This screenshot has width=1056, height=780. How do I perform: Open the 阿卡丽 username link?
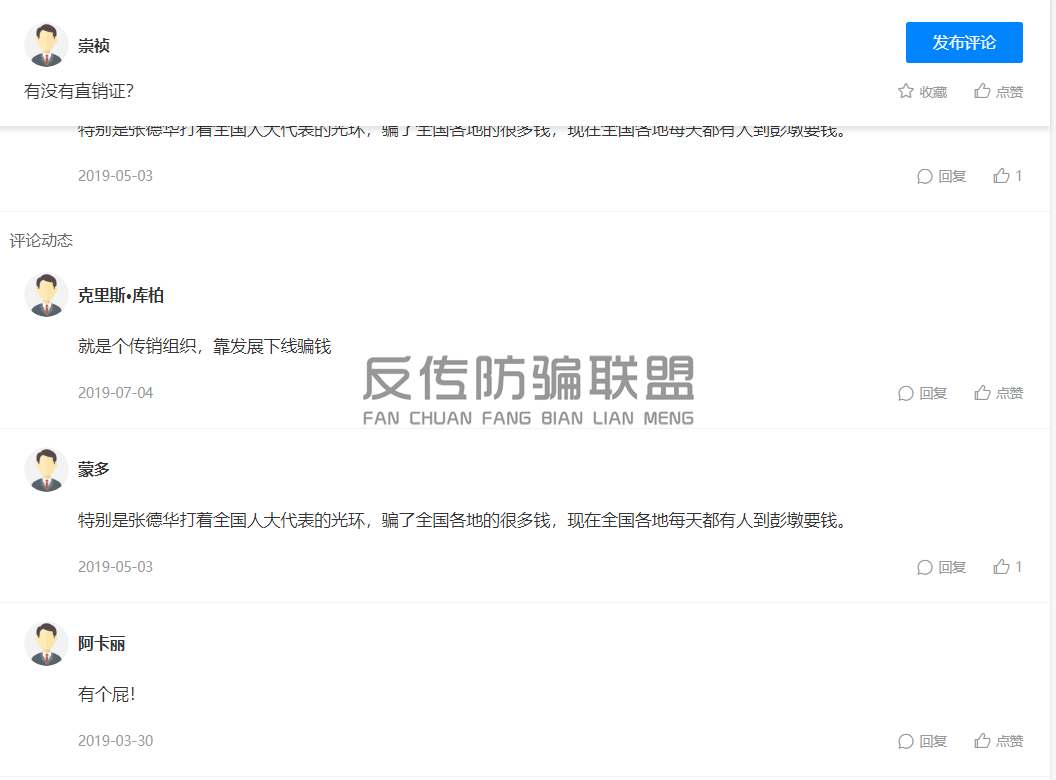pos(102,643)
